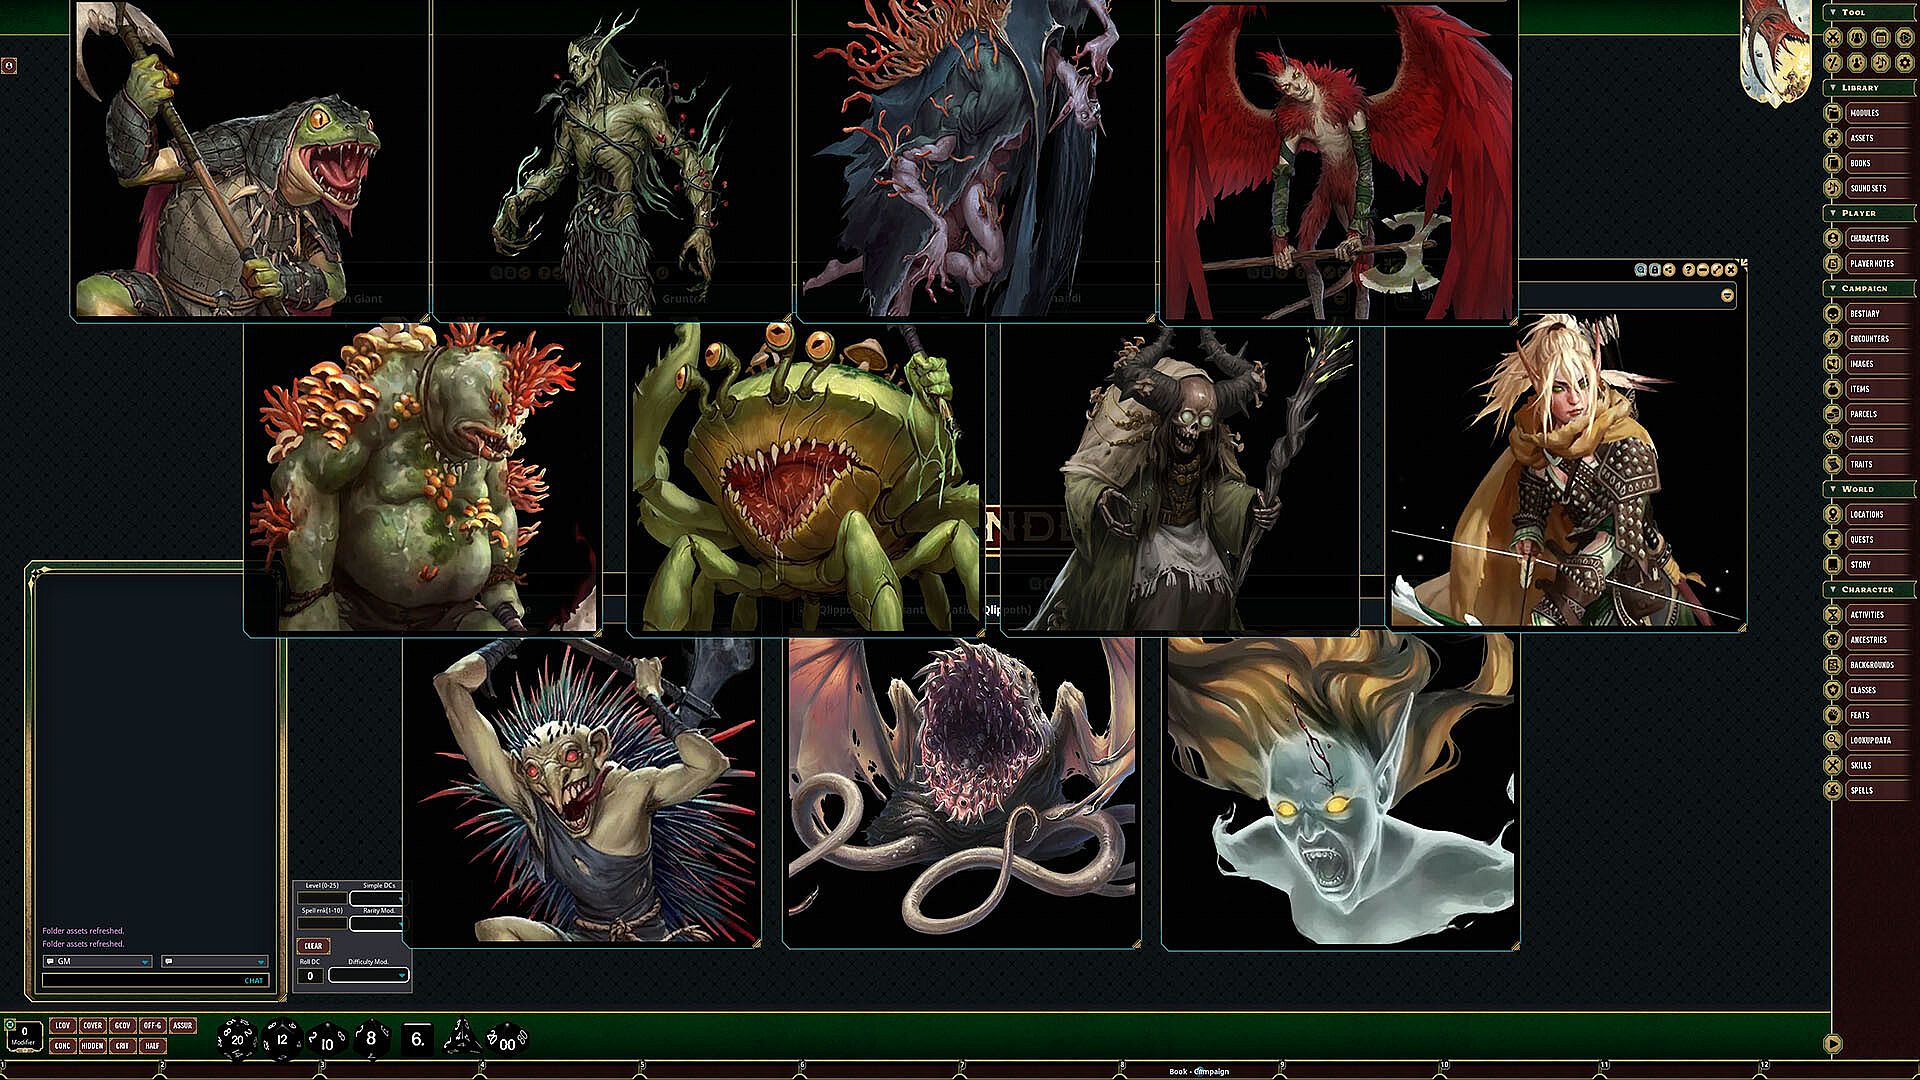Click the Roll DC number field

pyautogui.click(x=310, y=976)
